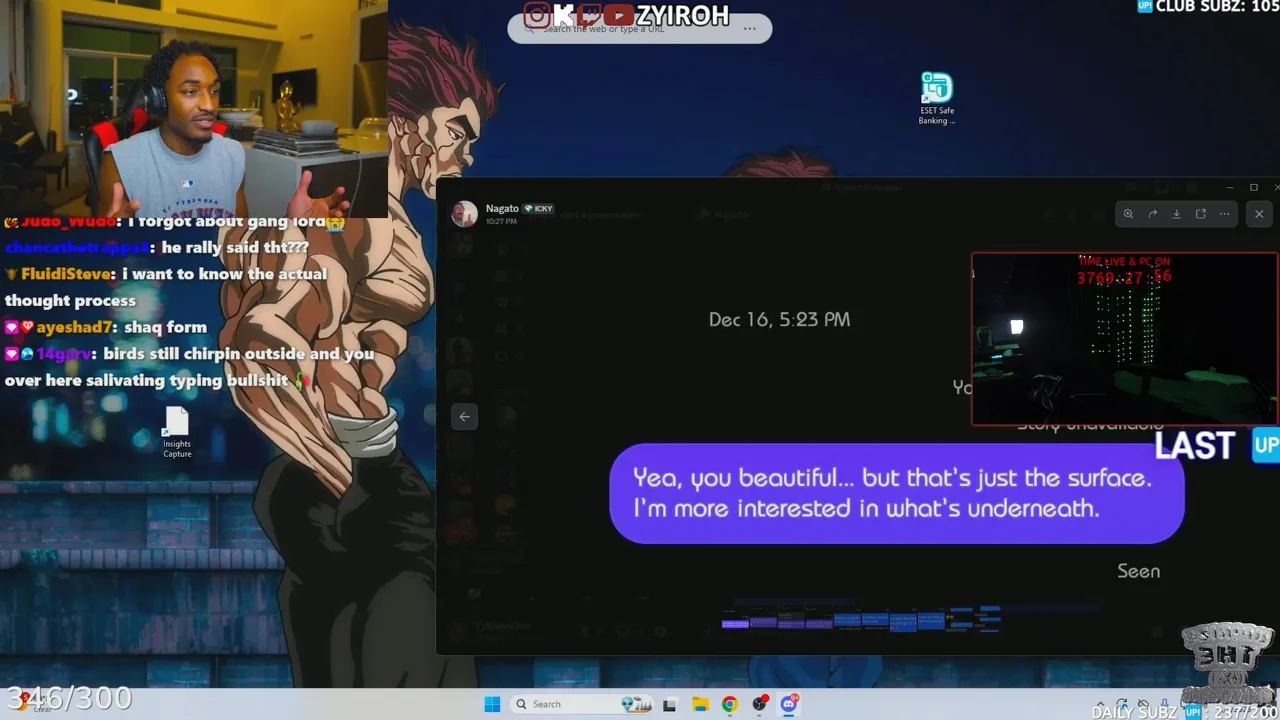Click the ICKY server tag badge
Viewport: 1280px width, 720px height.
pyautogui.click(x=538, y=209)
